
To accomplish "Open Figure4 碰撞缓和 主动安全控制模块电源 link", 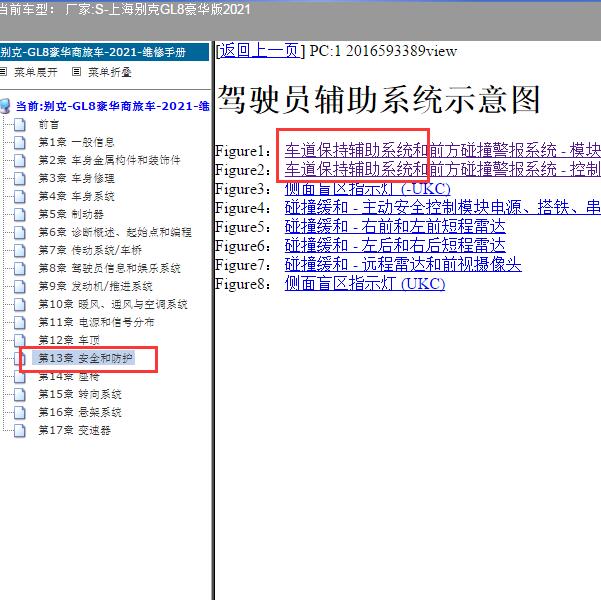I will pyautogui.click(x=443, y=207).
